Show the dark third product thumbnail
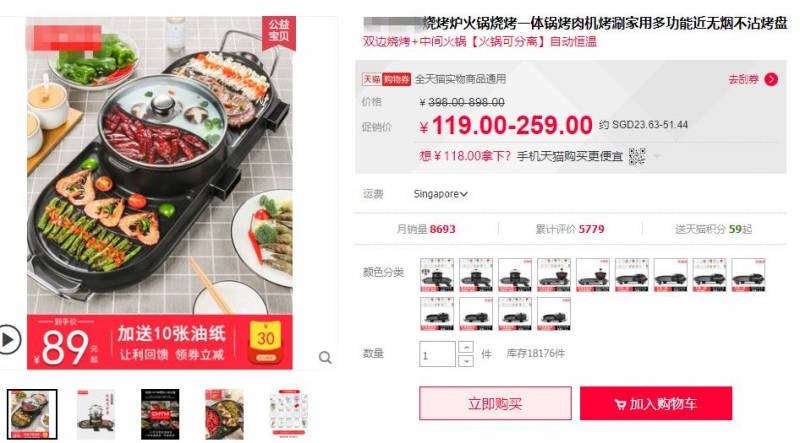The width and height of the screenshot is (800, 443). 160,414
